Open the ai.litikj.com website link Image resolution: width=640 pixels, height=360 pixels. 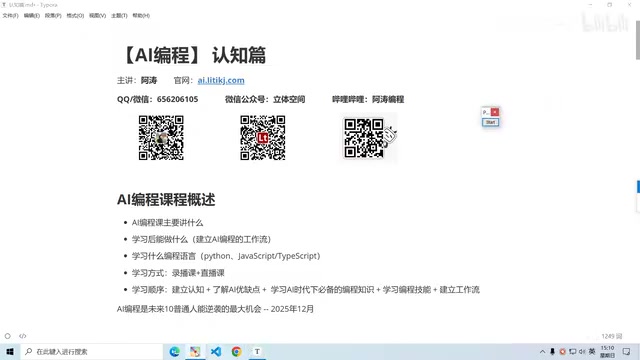tap(221, 80)
